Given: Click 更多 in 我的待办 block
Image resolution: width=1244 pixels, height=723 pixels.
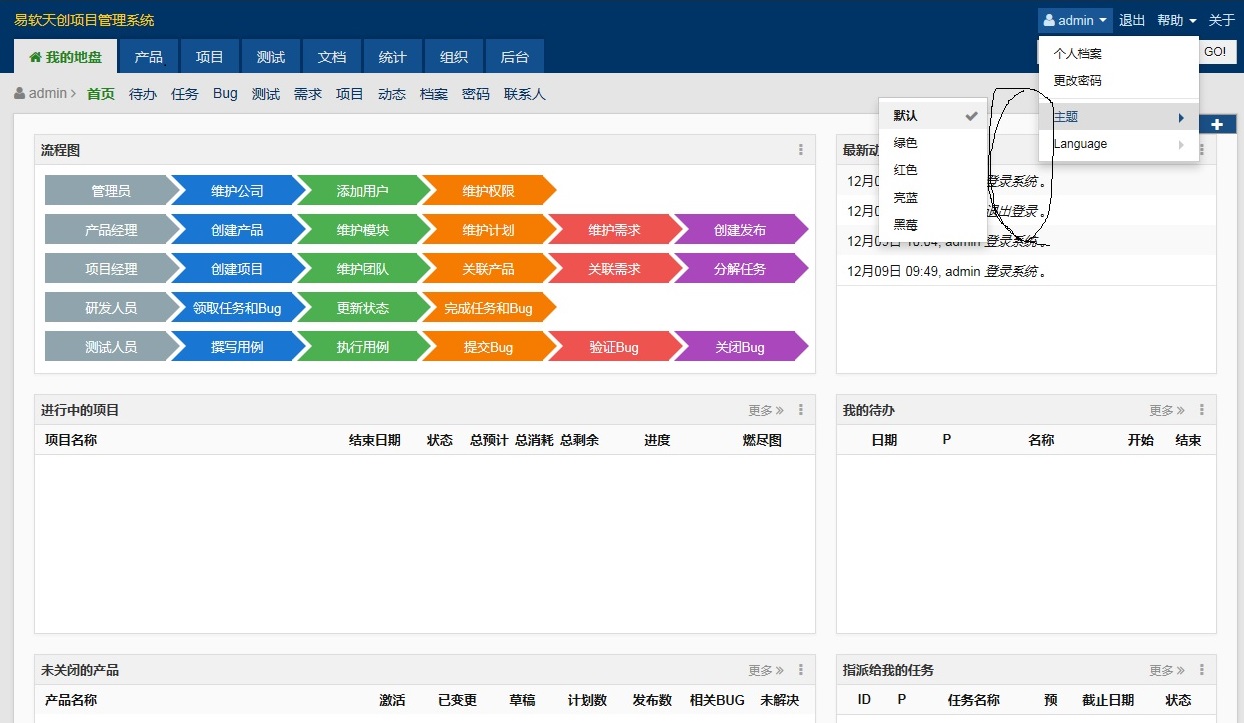Looking at the screenshot, I should [1167, 410].
